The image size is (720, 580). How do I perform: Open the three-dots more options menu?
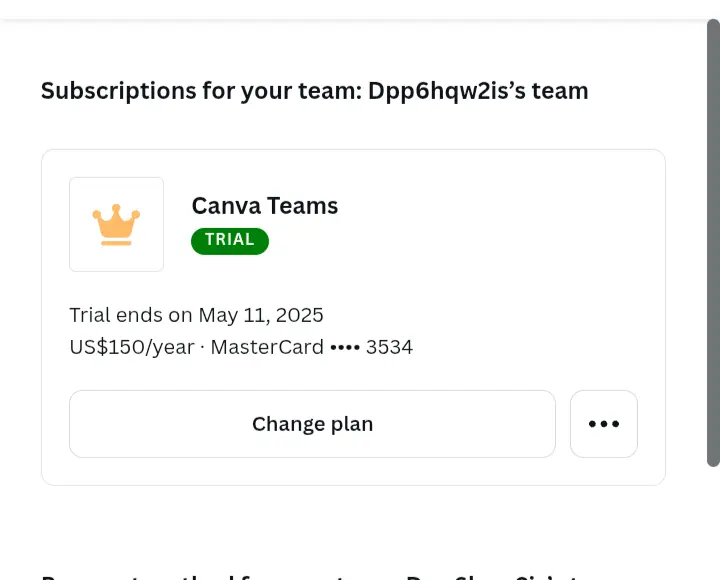(604, 424)
